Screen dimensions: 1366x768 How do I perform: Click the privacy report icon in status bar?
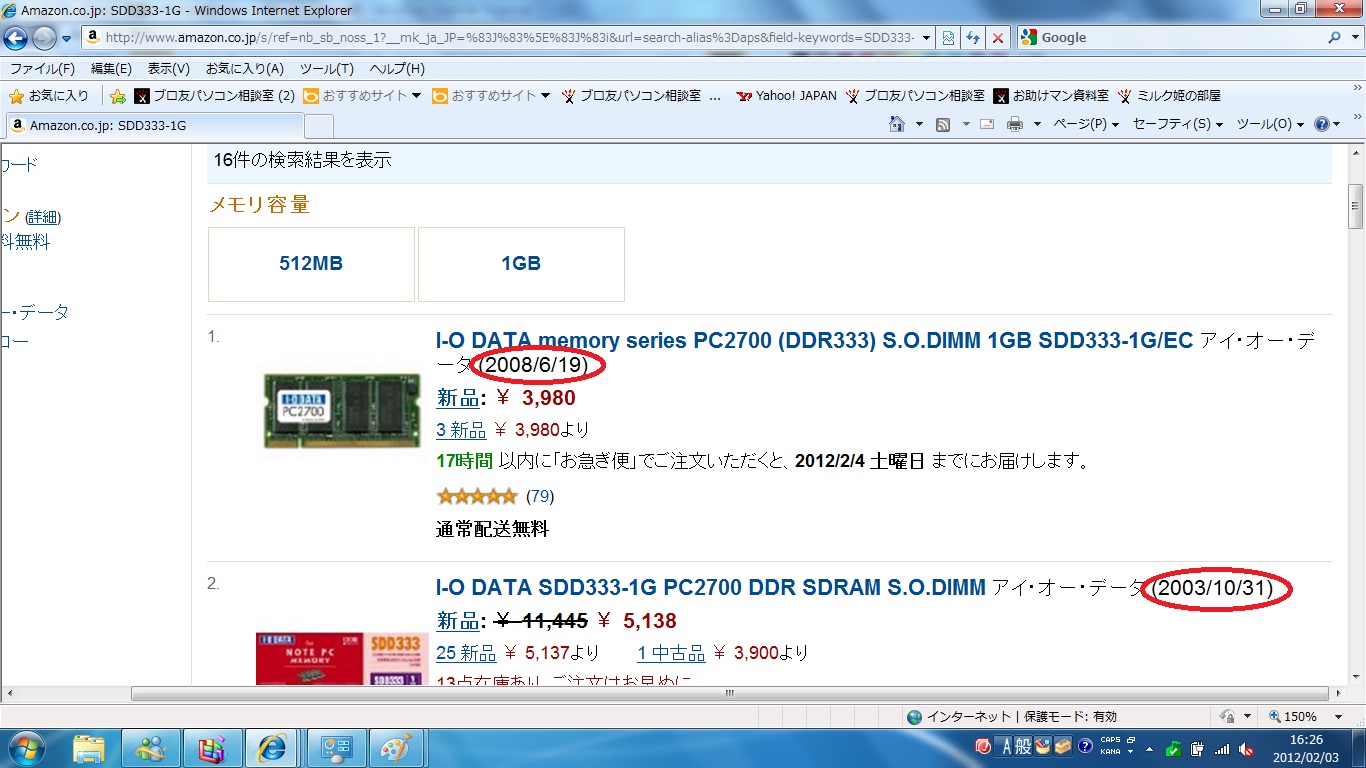pyautogui.click(x=1228, y=717)
